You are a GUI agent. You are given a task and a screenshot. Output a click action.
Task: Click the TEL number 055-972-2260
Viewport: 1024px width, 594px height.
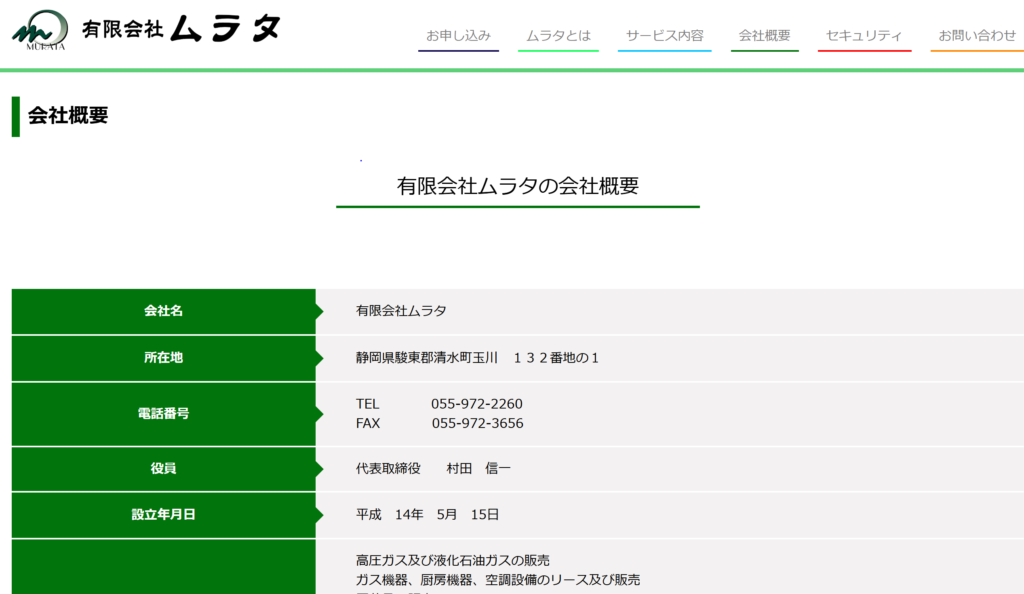click(x=476, y=404)
